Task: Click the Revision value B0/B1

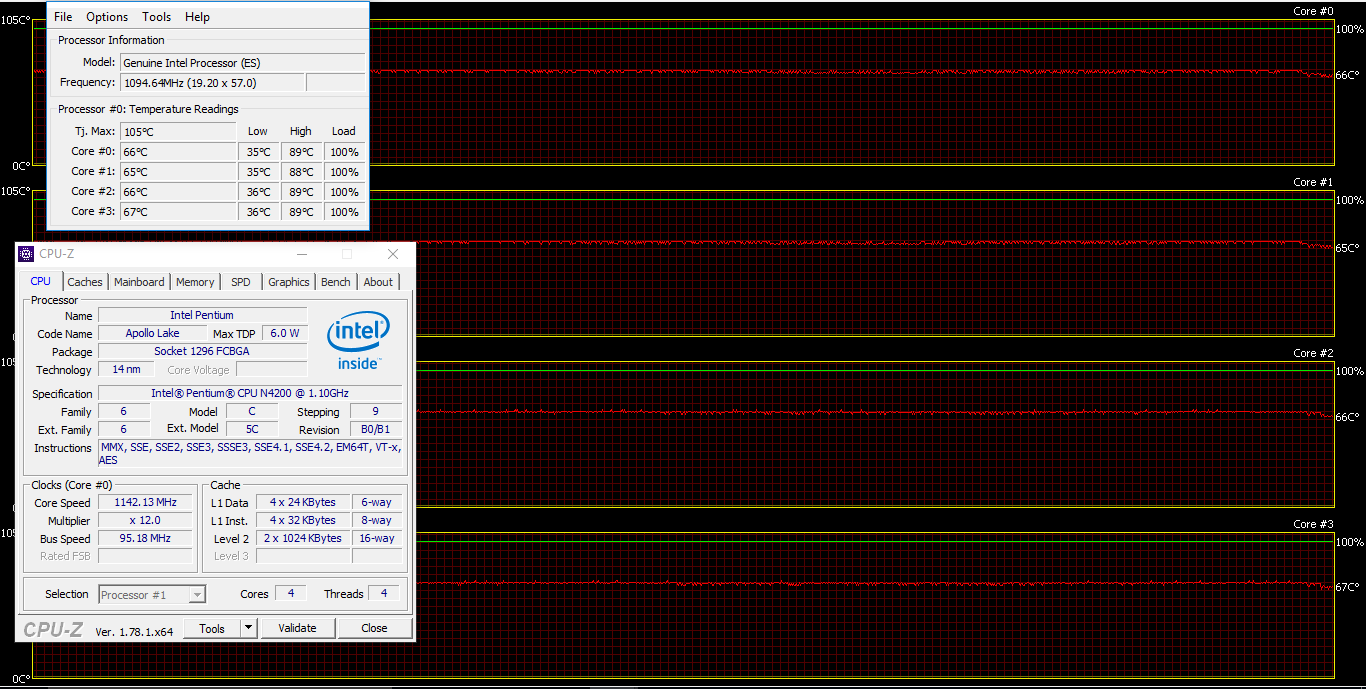Action: click(376, 430)
